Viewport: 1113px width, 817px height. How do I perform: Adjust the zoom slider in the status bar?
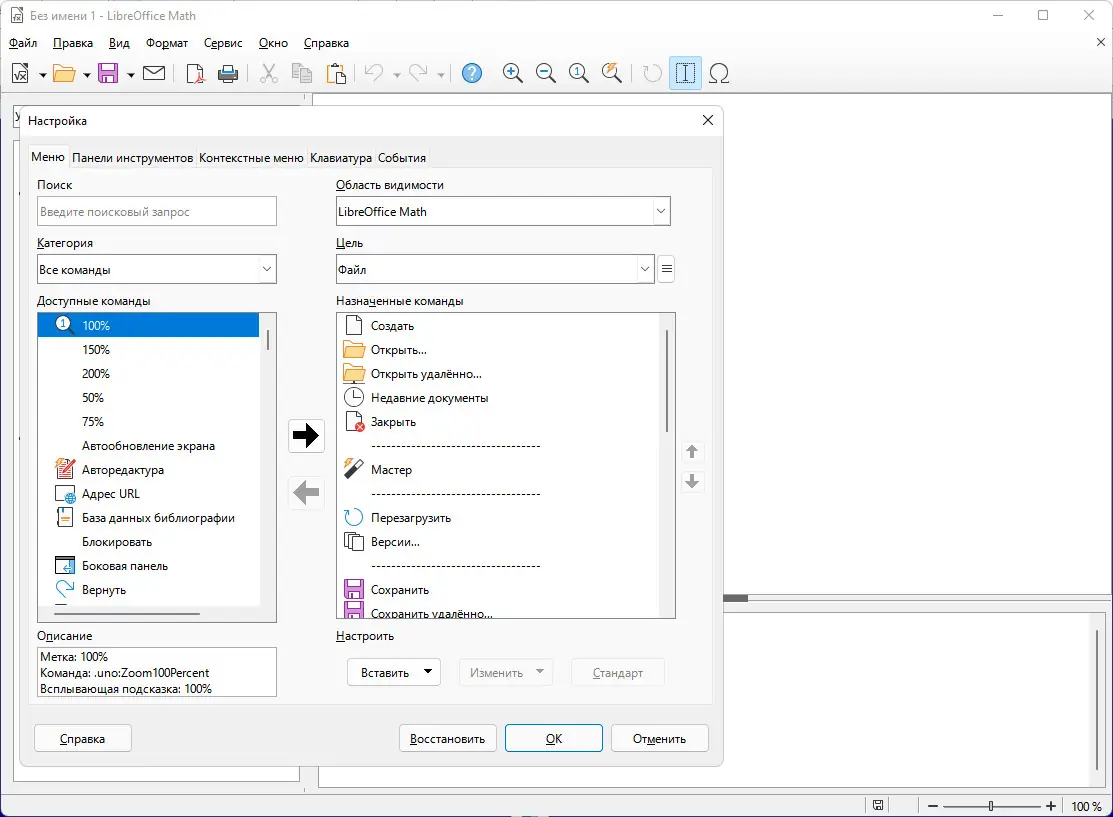[990, 805]
